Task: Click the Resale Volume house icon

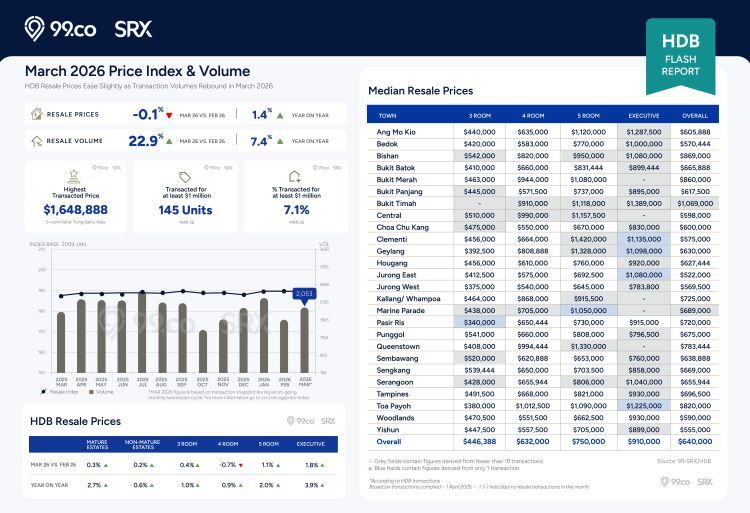Action: click(36, 141)
